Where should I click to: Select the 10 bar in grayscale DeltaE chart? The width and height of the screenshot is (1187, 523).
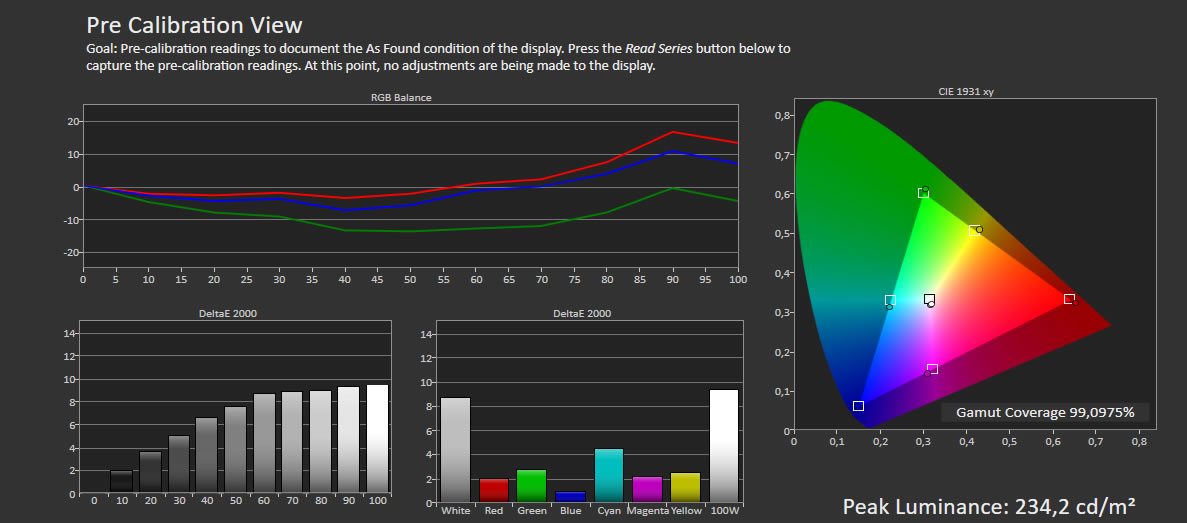coord(121,481)
